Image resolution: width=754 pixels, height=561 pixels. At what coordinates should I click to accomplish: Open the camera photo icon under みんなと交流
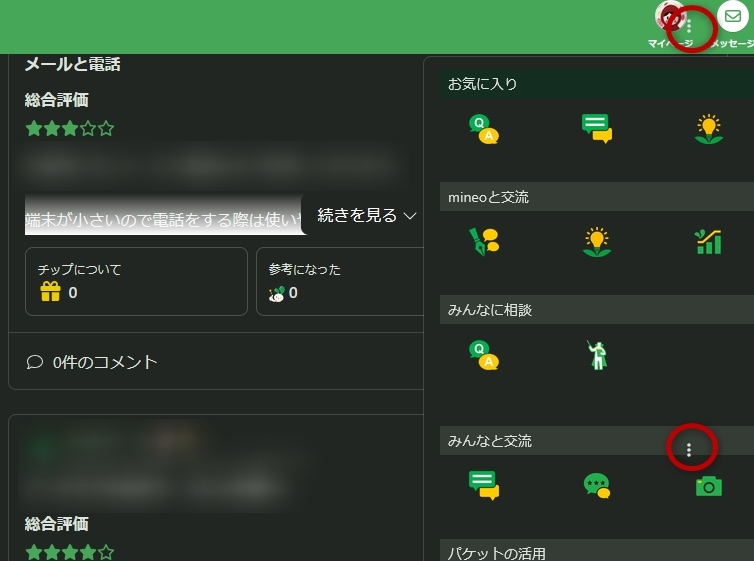(x=709, y=486)
